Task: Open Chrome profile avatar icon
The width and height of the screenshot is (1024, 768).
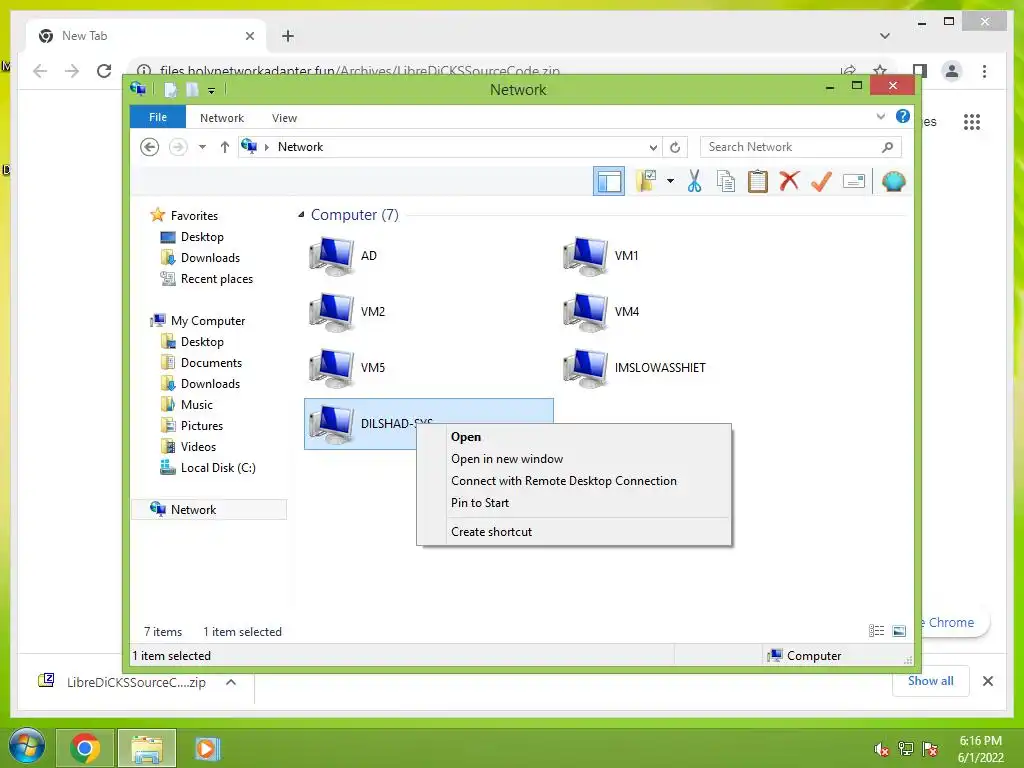Action: 952,71
